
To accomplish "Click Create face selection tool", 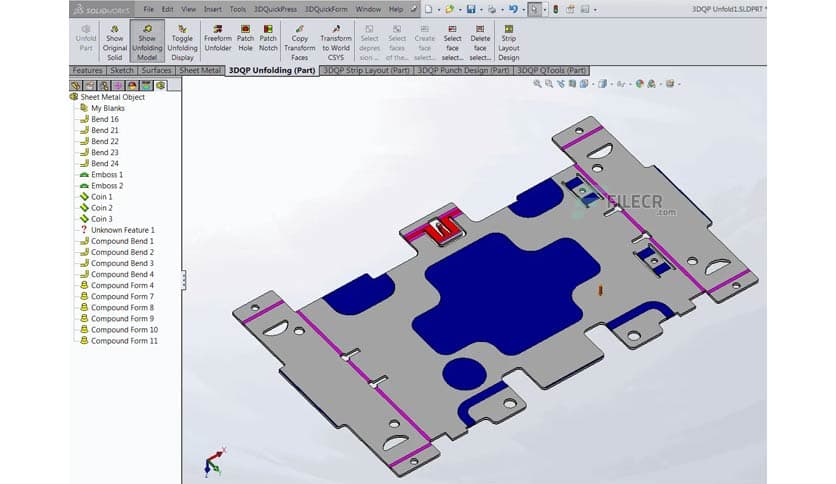I will [x=424, y=42].
